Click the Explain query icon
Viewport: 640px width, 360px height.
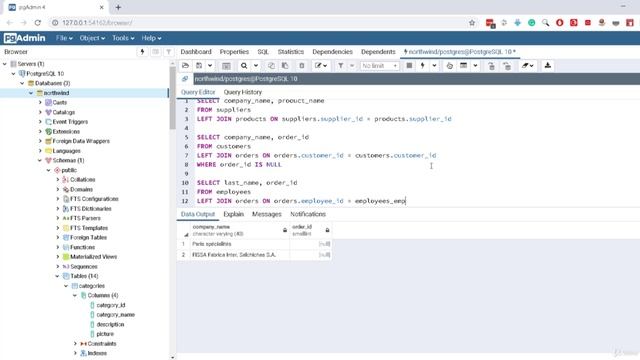pos(449,66)
